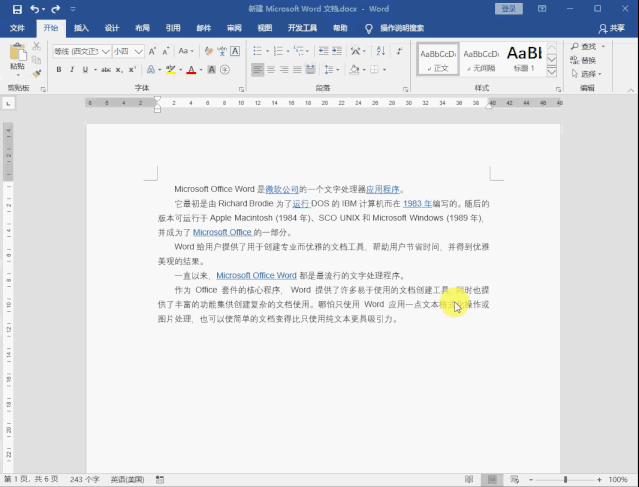Switch to the 插入 ribbon tab

click(x=81, y=29)
